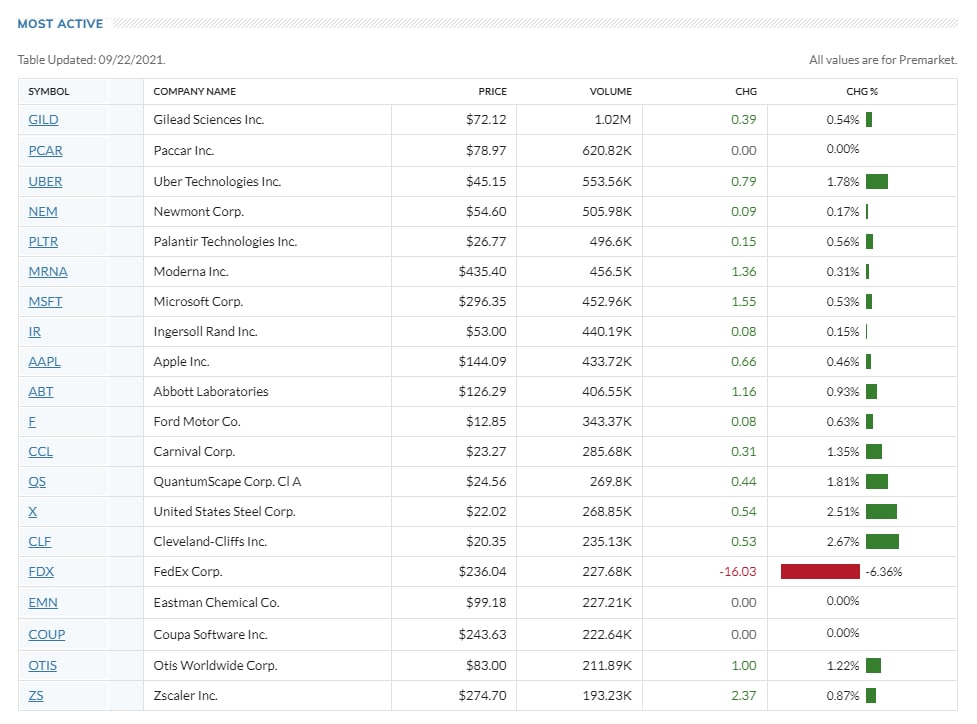Screen dimensions: 977x724
Task: Select the Newmont Corp. price $54.60
Action: click(x=486, y=212)
